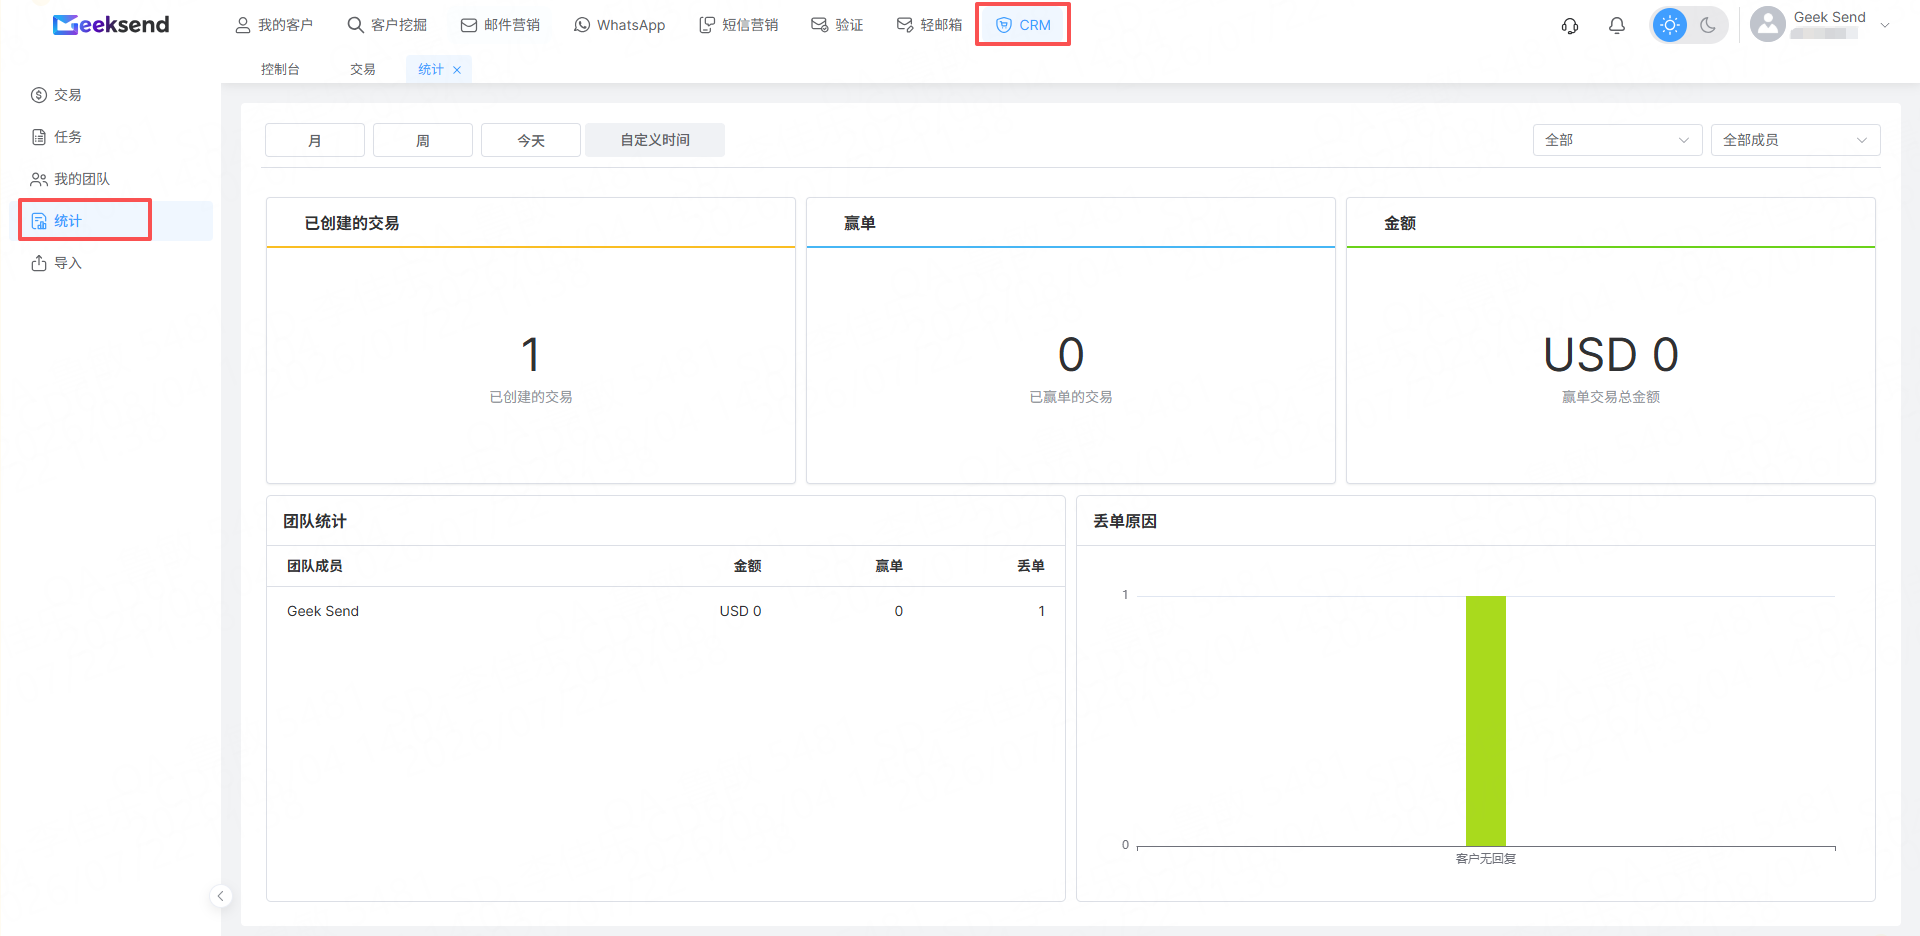Viewport: 1920px width, 936px height.
Task: Open 短信营销 menu
Action: click(738, 25)
